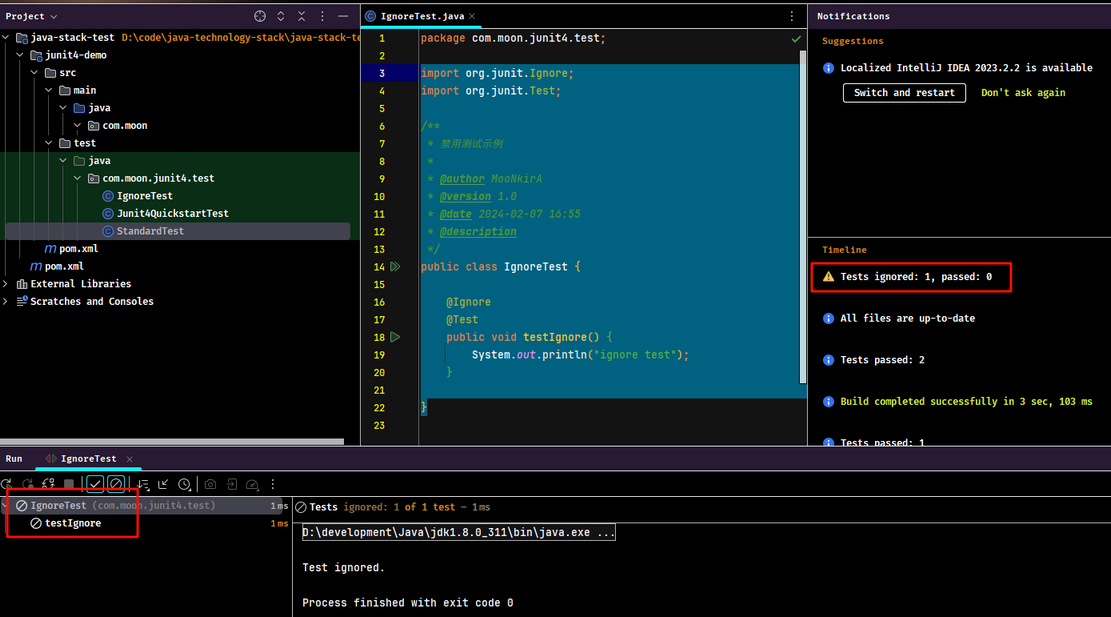Viewport: 1111px width, 617px height.
Task: Open Project view mode dropdown
Action: [x=31, y=16]
